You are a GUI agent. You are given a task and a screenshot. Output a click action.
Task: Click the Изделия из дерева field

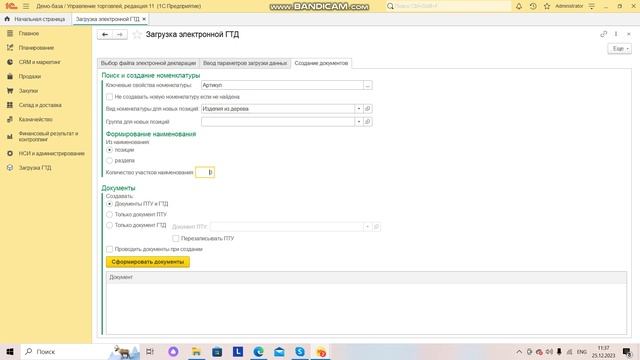278,109
